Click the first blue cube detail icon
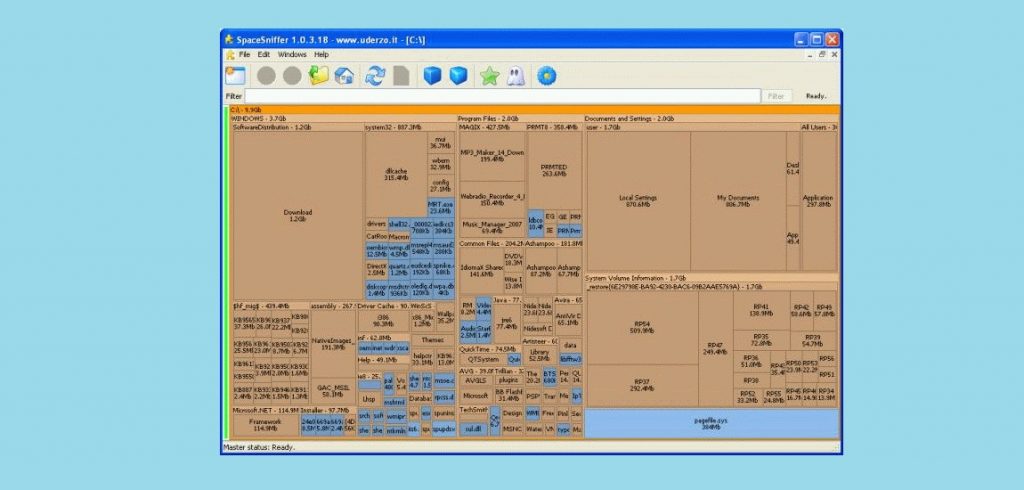The width and height of the screenshot is (1024, 490). coord(432,76)
